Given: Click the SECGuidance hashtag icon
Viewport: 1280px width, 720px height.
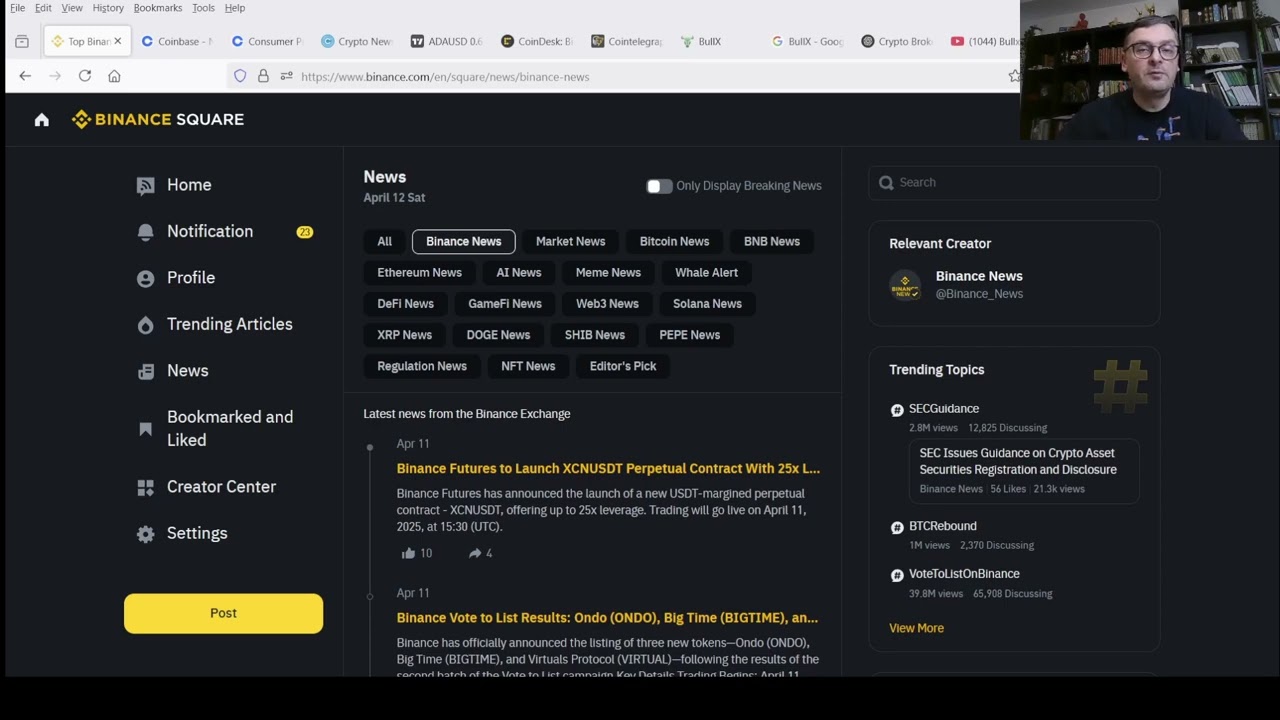Looking at the screenshot, I should click(897, 410).
